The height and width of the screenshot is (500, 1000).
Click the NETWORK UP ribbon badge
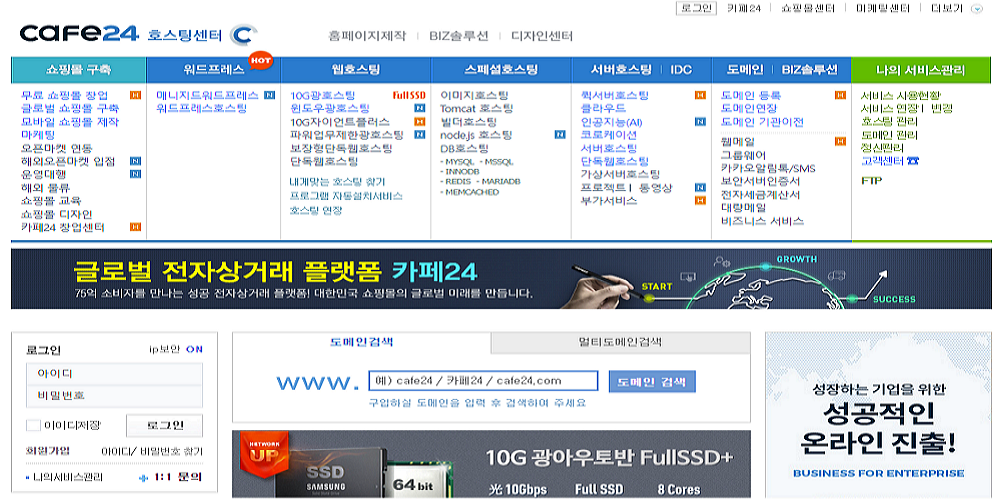(x=264, y=452)
